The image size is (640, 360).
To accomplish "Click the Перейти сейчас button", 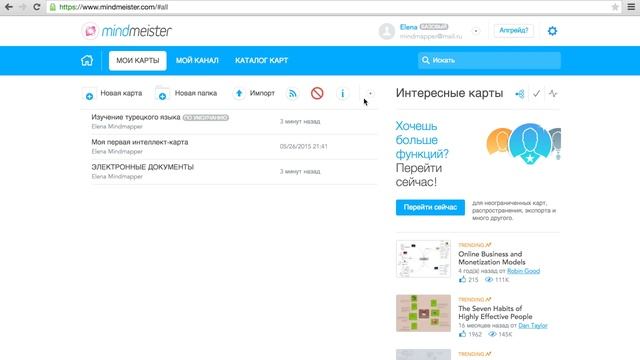I will (x=430, y=207).
